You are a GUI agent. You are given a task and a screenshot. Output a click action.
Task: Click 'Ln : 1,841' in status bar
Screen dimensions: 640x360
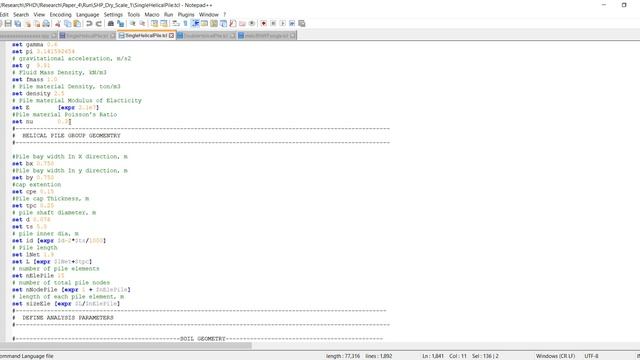click(433, 356)
